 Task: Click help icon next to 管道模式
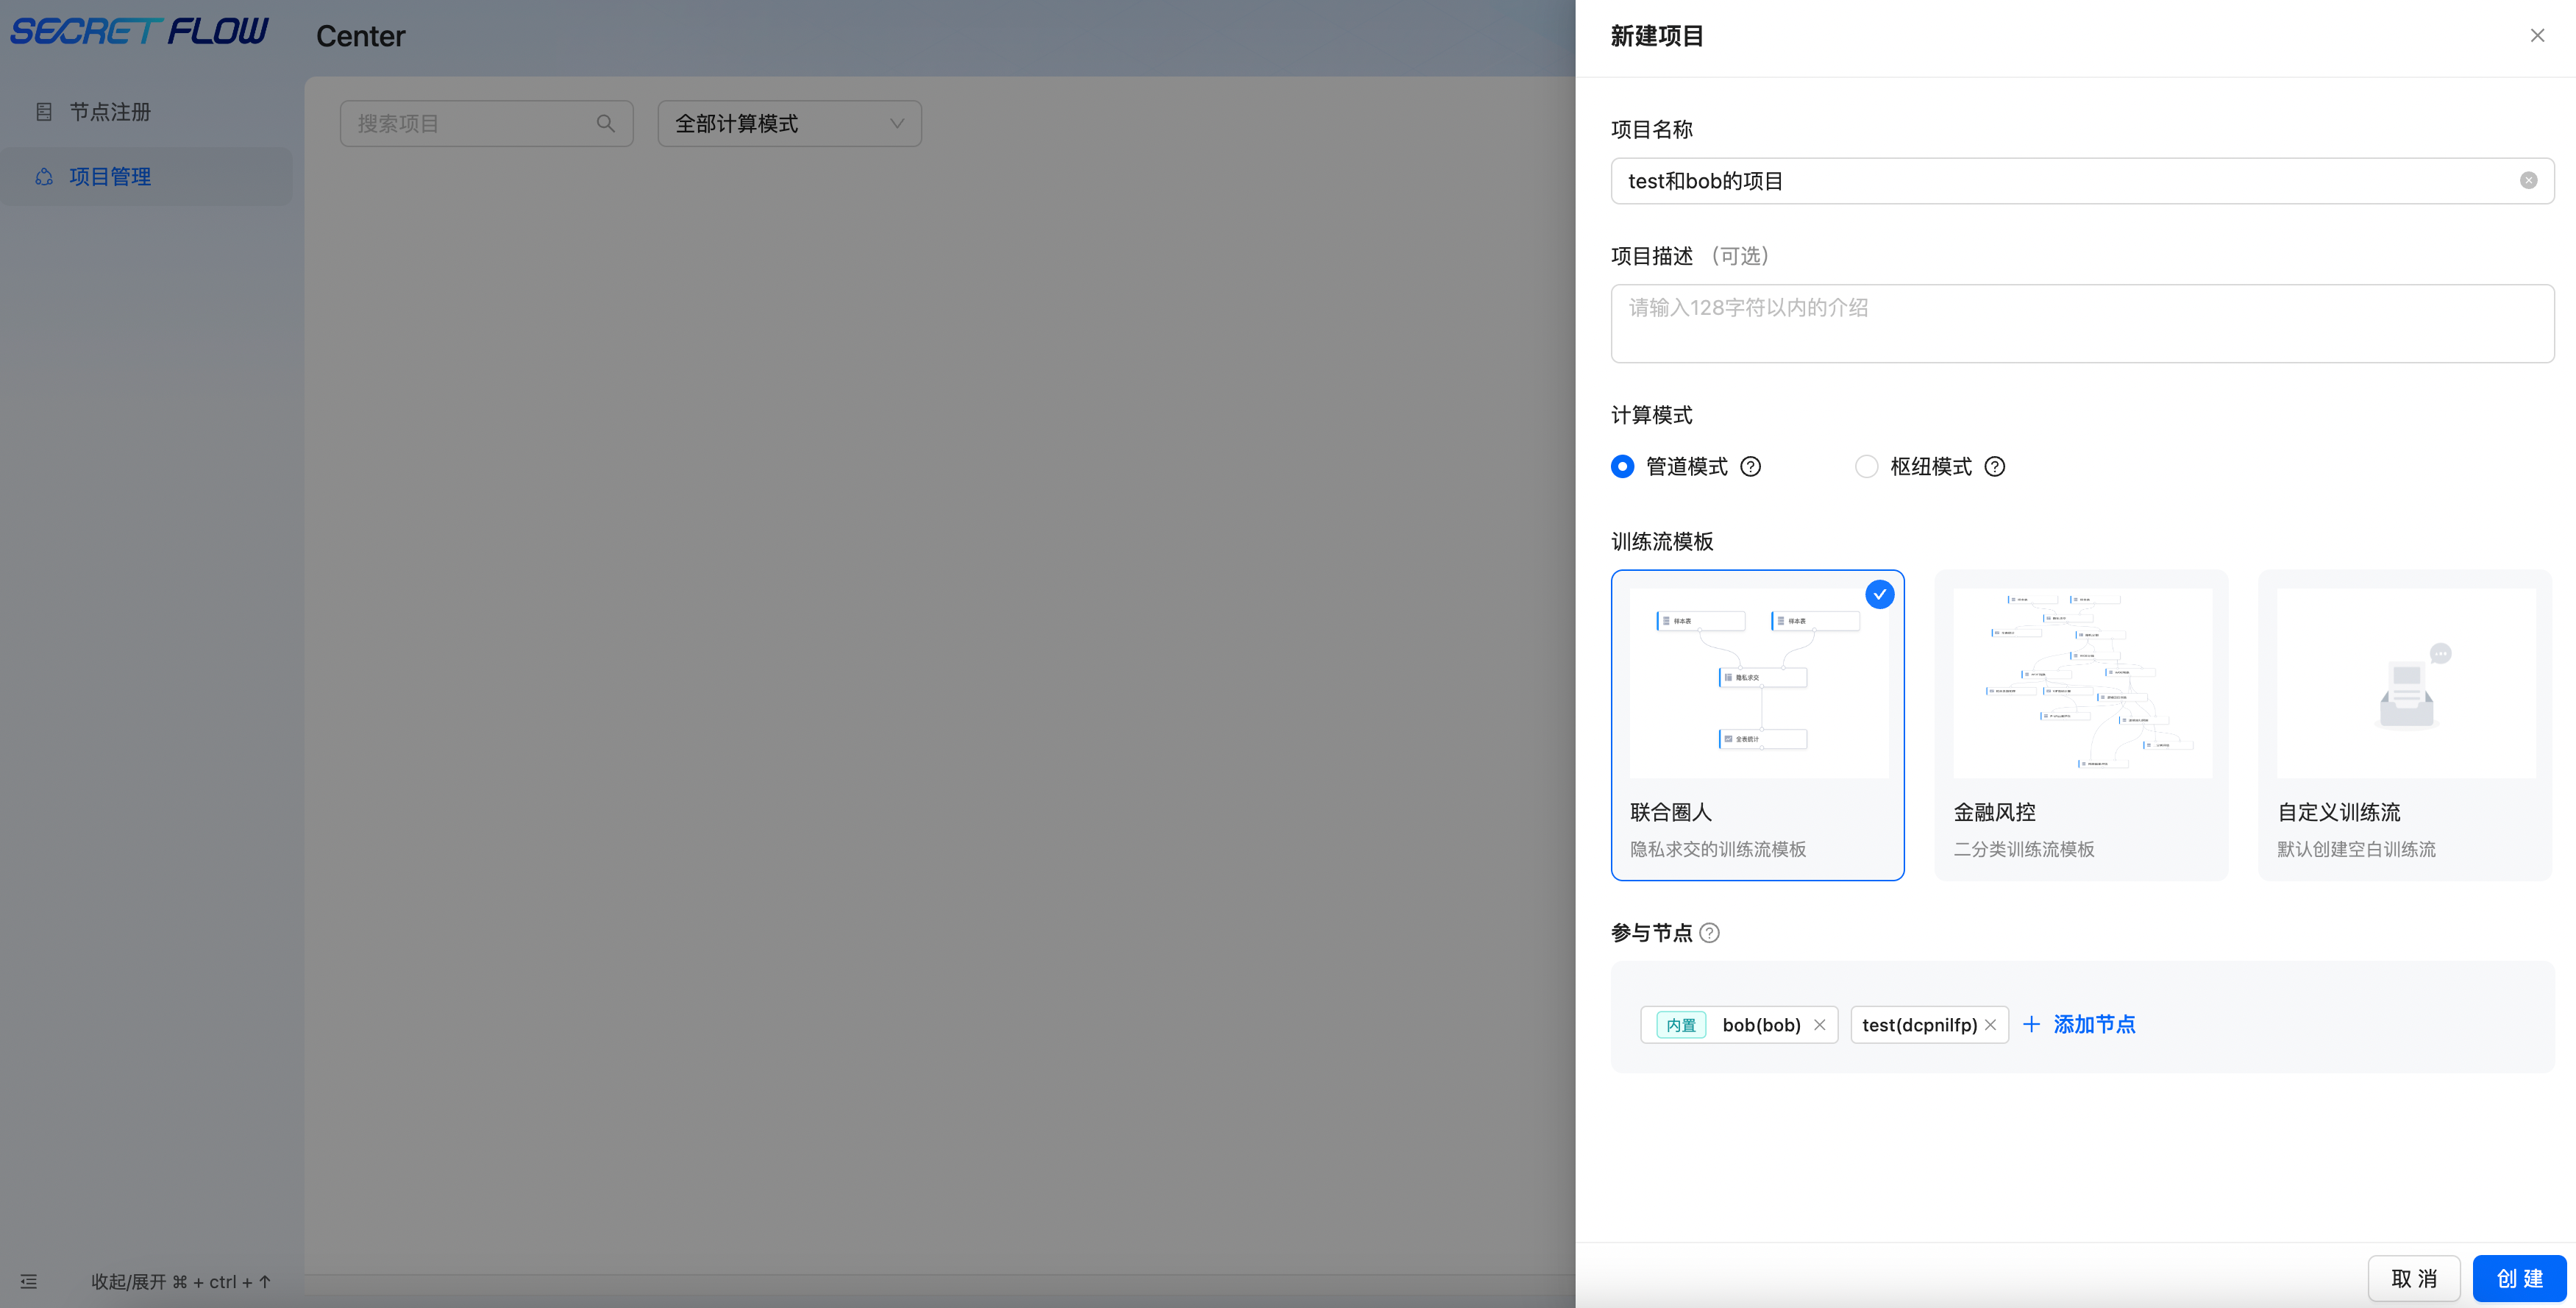point(1750,467)
